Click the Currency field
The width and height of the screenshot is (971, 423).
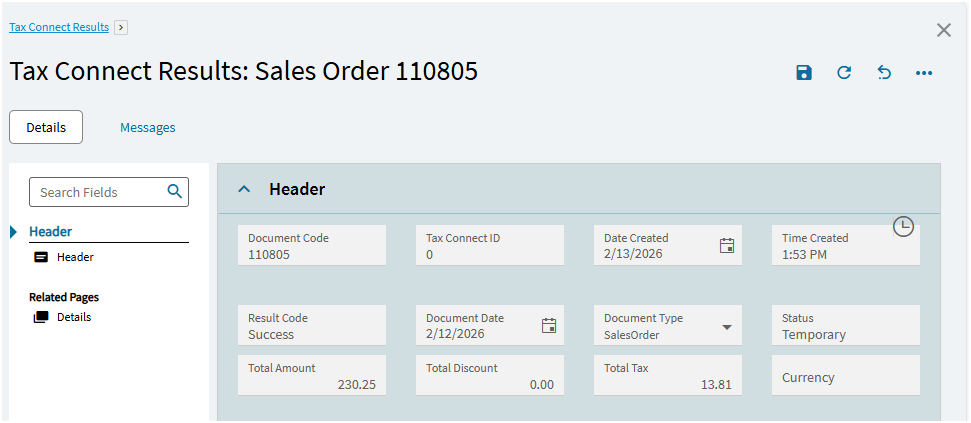[845, 378]
